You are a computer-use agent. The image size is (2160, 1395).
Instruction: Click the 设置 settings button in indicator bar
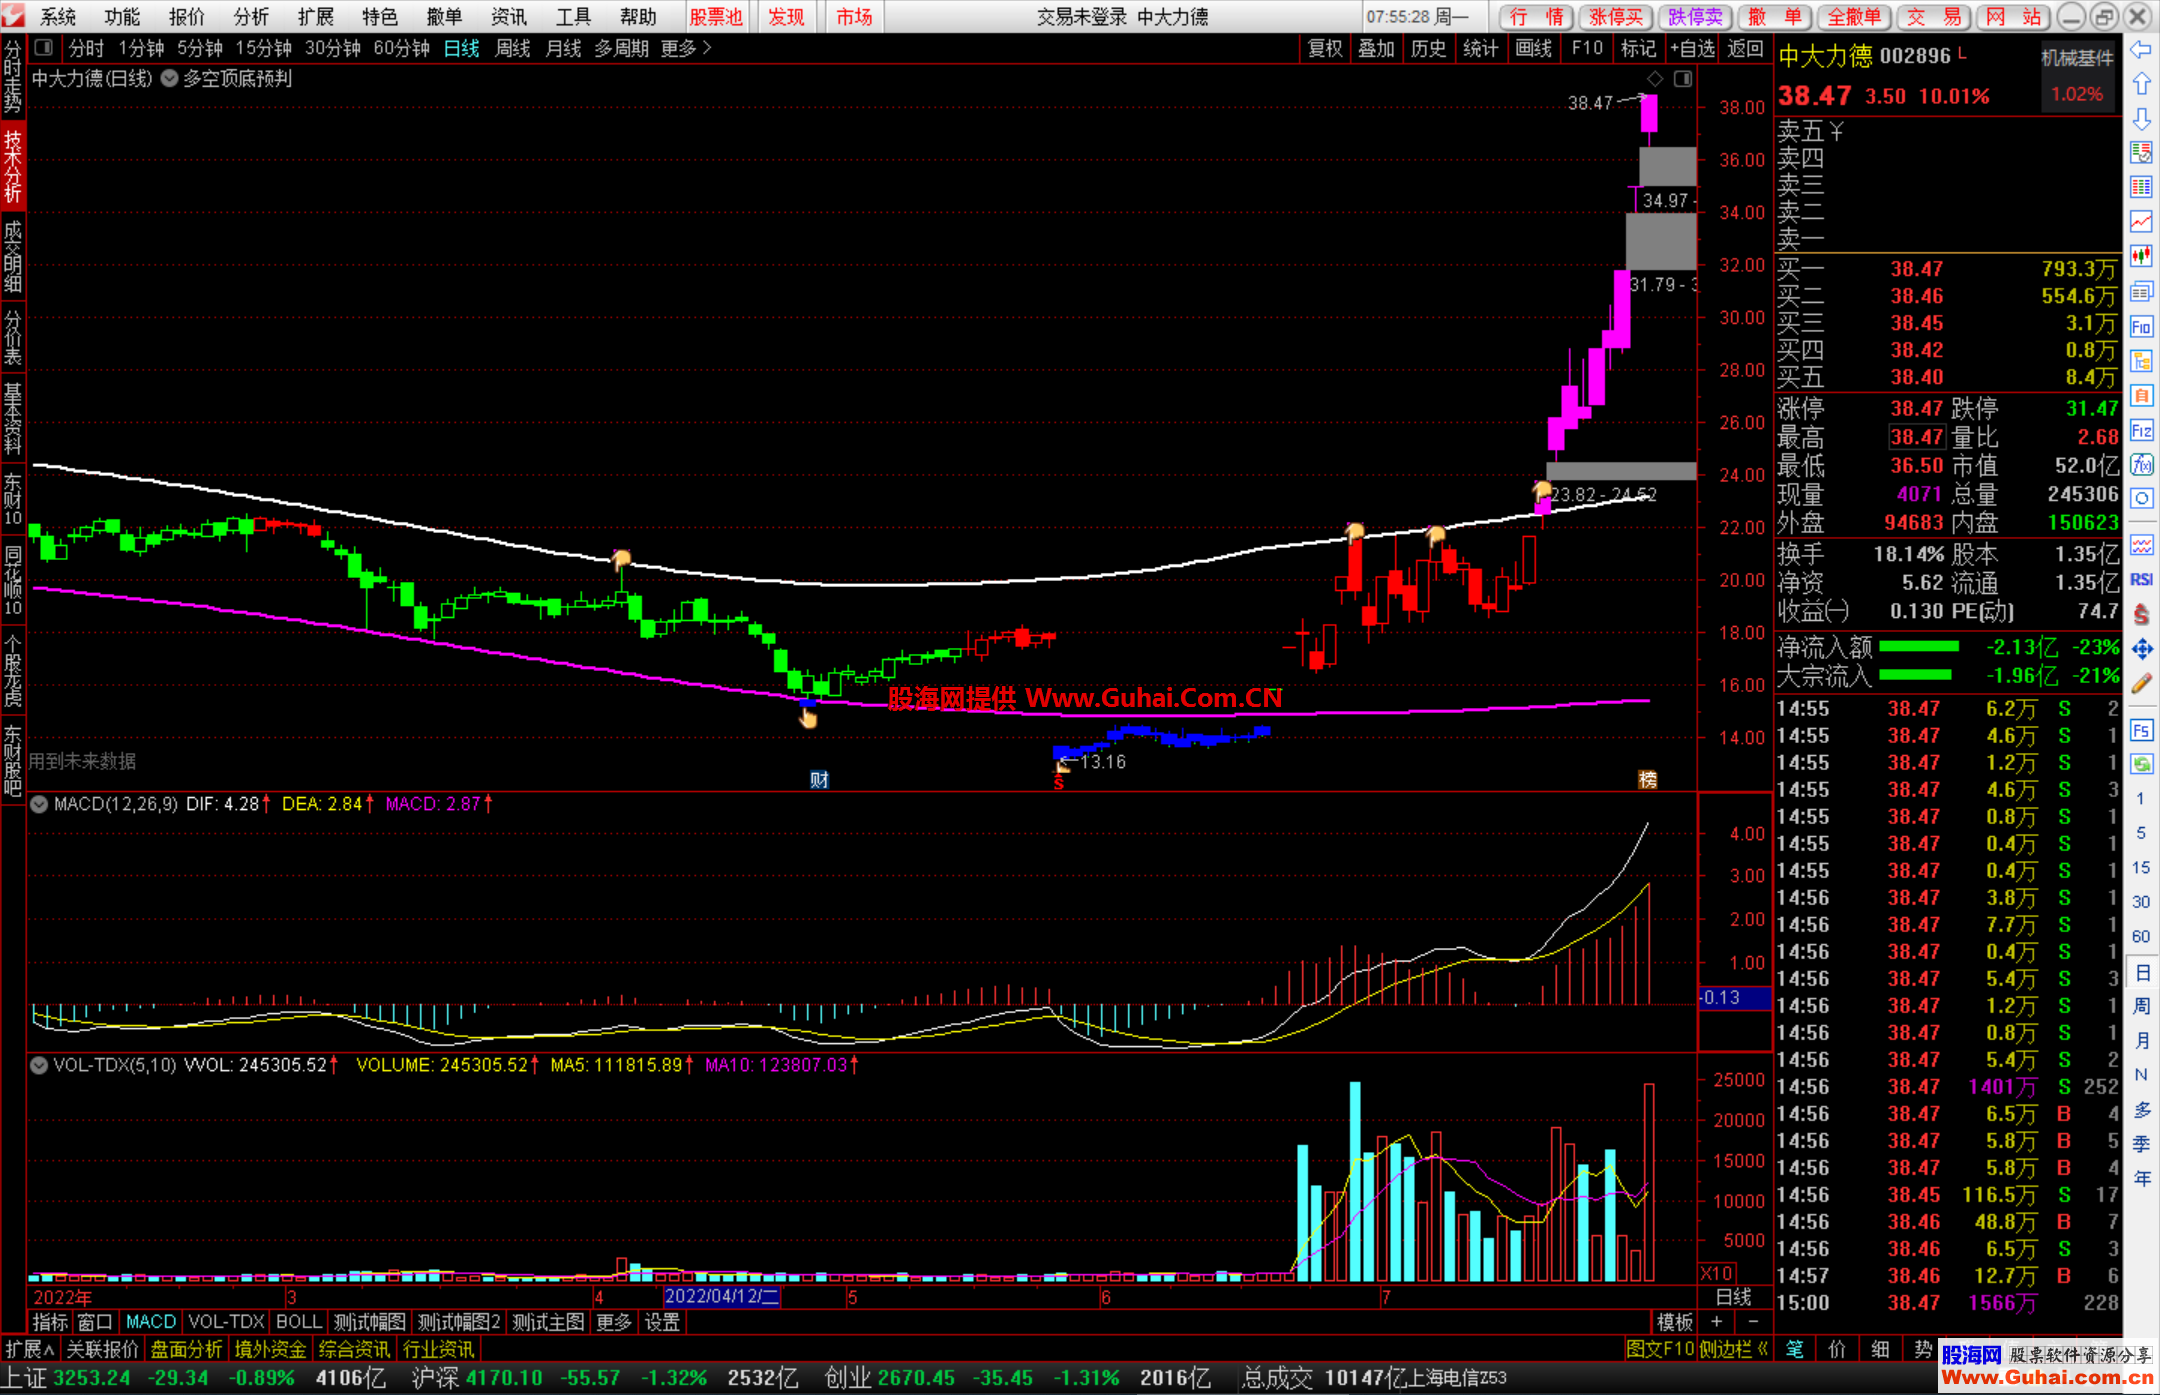662,1322
